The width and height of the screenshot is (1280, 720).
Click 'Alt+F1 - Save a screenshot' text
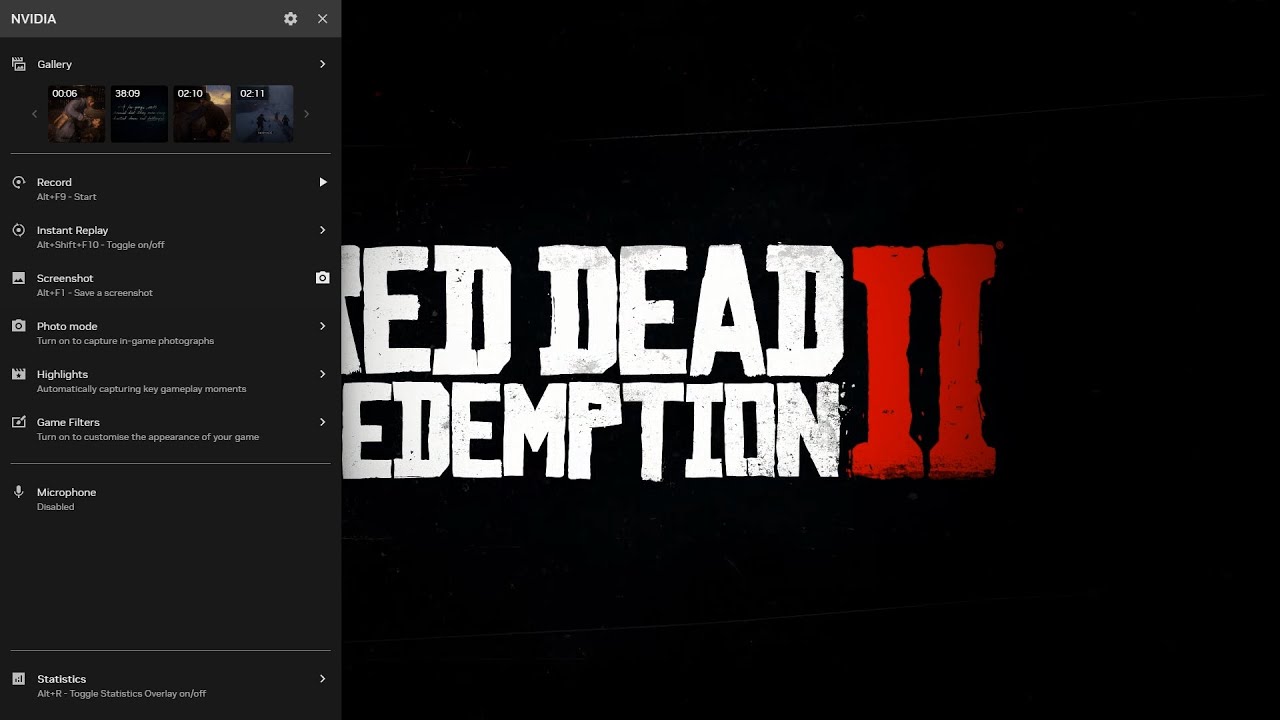[95, 293]
